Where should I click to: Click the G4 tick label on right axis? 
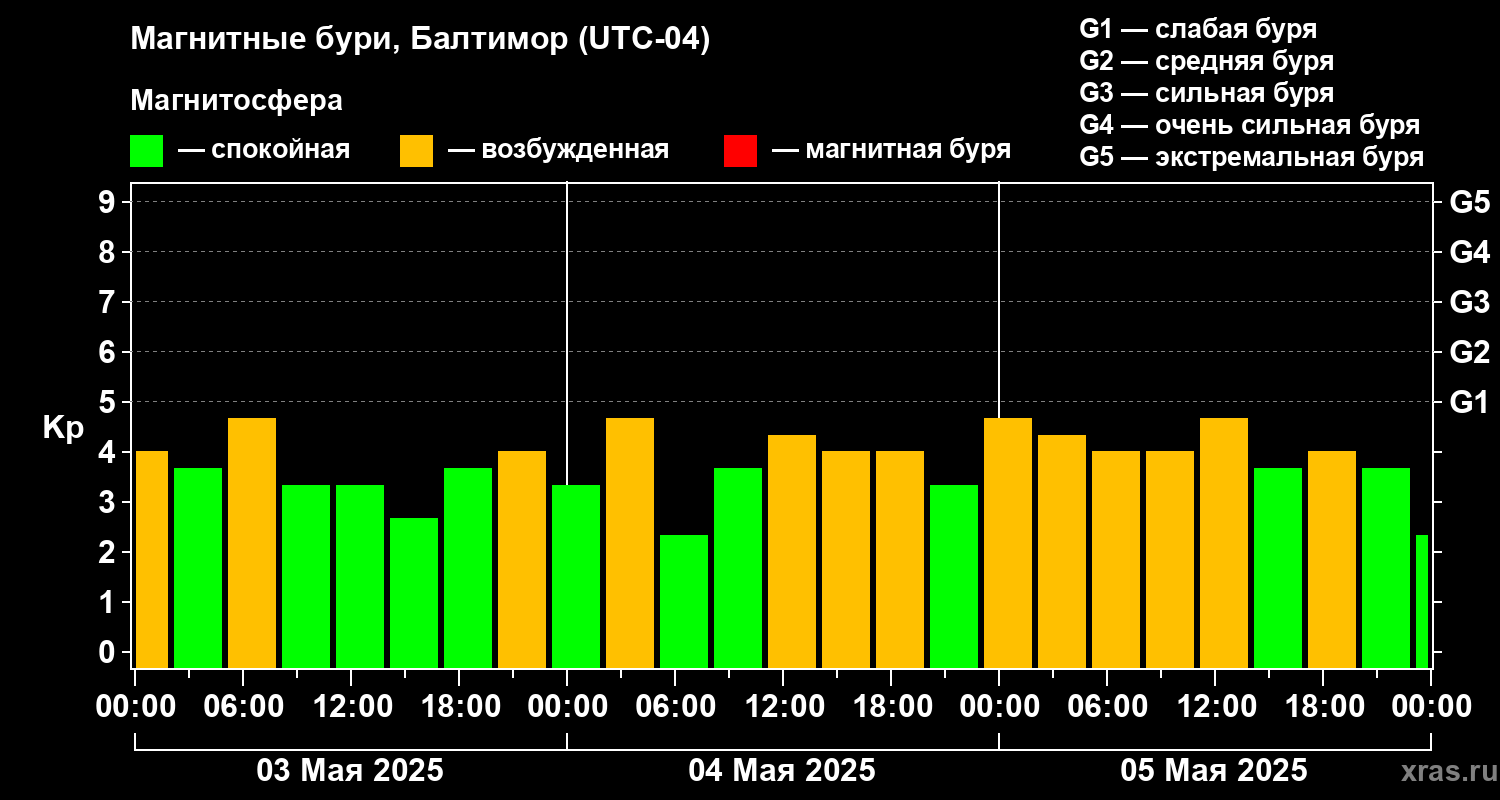1469,252
